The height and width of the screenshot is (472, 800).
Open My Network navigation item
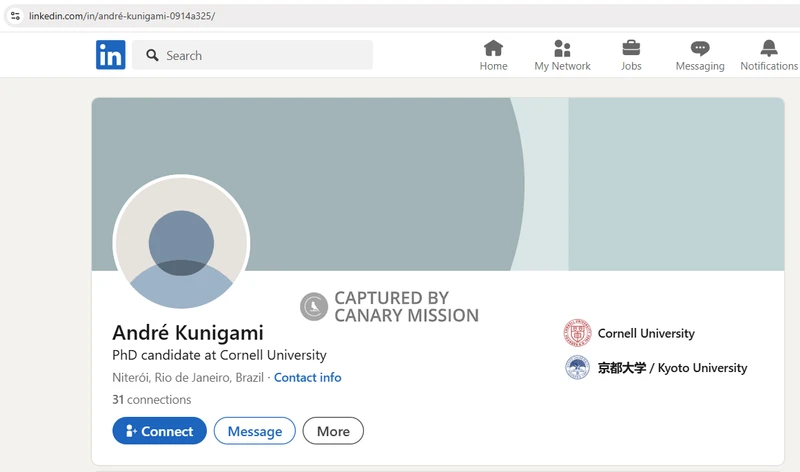click(x=562, y=56)
